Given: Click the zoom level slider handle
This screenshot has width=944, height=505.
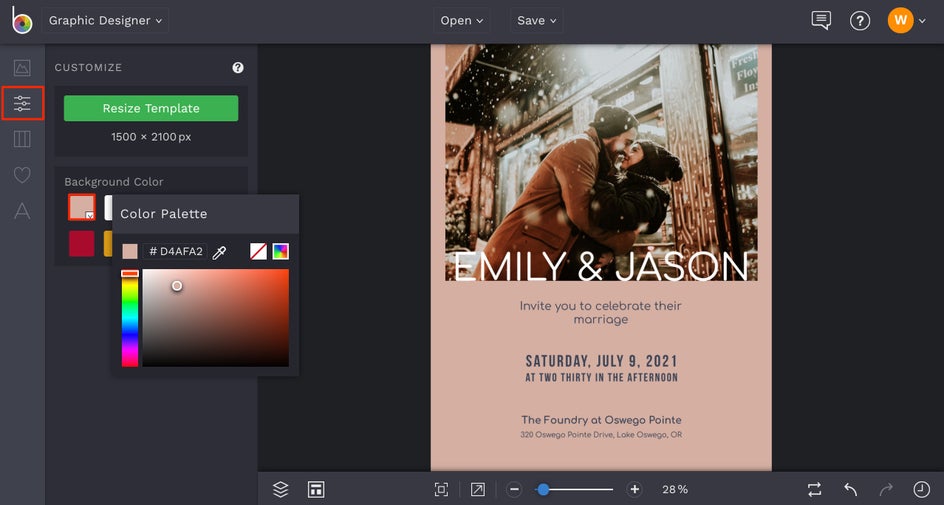Looking at the screenshot, I should click(543, 489).
